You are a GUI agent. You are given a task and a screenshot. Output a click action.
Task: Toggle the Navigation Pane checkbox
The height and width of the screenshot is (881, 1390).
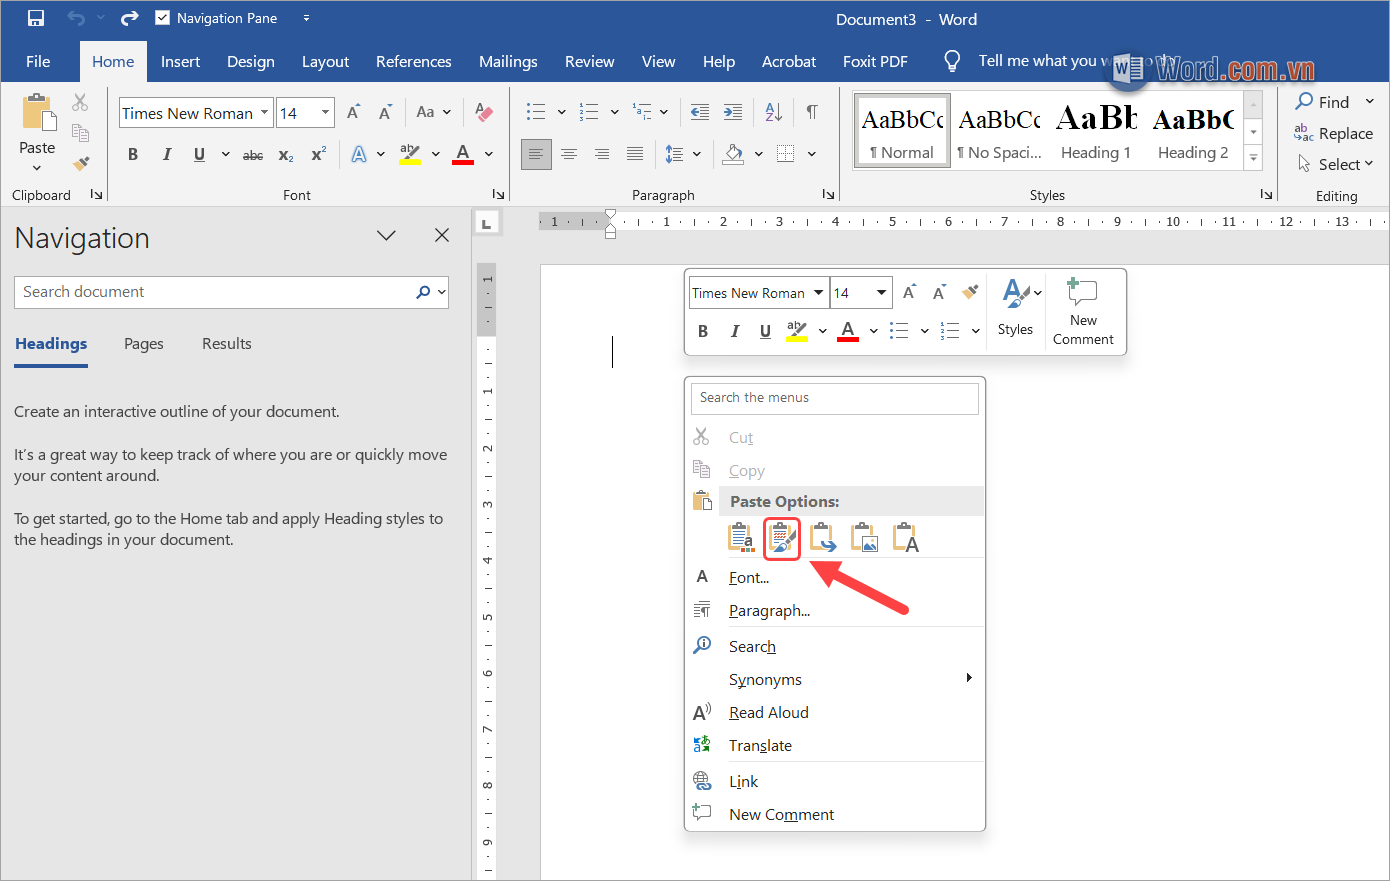click(162, 18)
